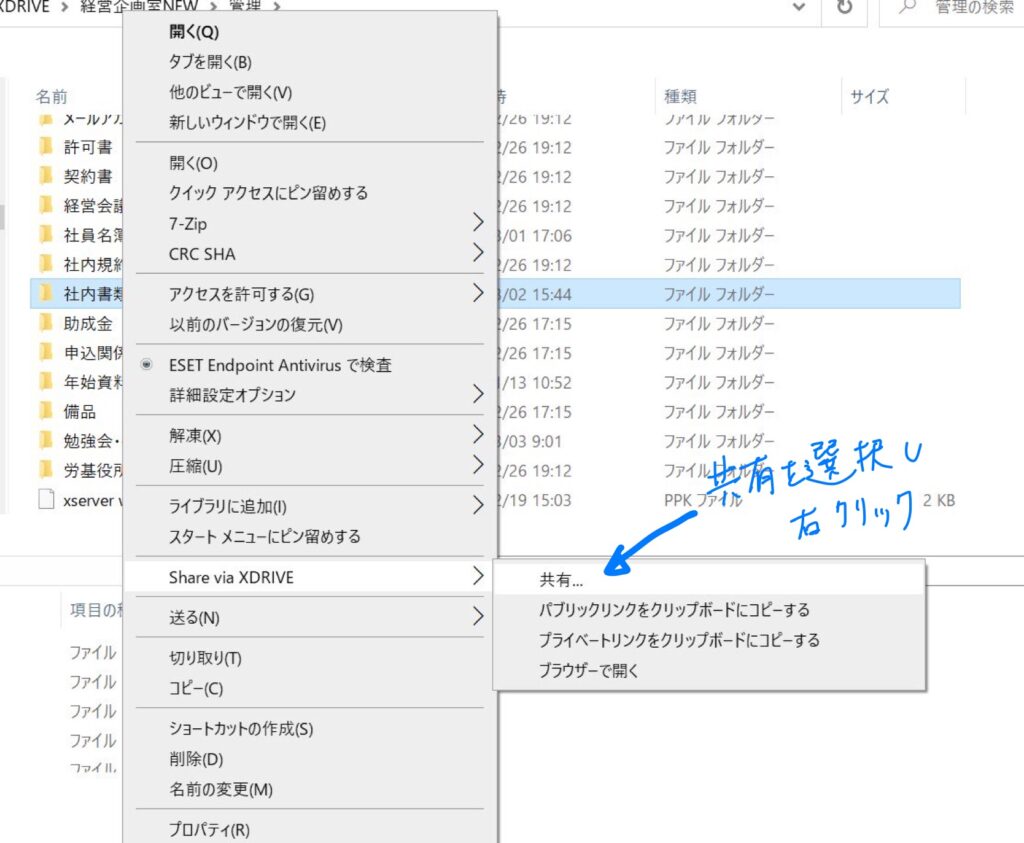Expand the 7-Zip submenu
1024x843 pixels.
tap(478, 224)
